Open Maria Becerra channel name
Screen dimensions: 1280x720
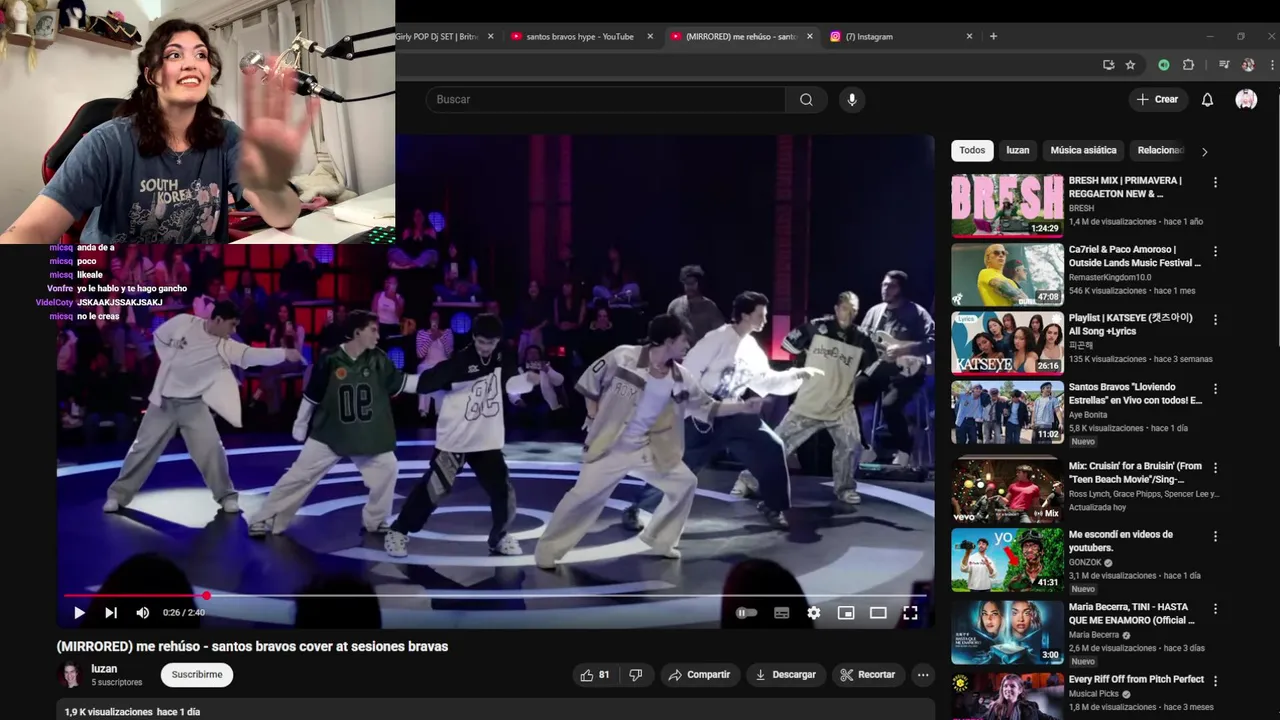click(1094, 635)
